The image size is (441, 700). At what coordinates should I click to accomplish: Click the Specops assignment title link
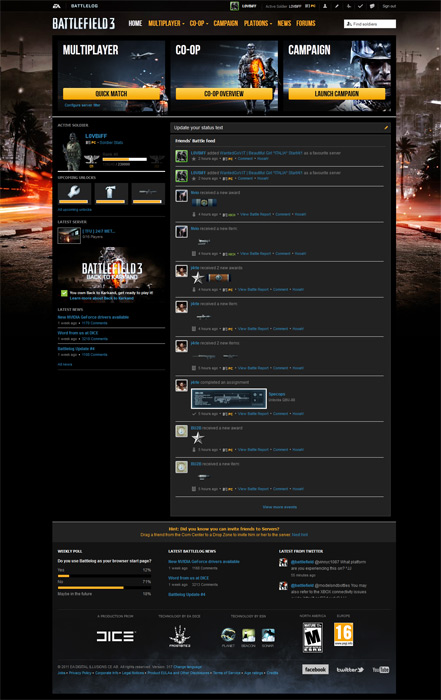coord(277,394)
